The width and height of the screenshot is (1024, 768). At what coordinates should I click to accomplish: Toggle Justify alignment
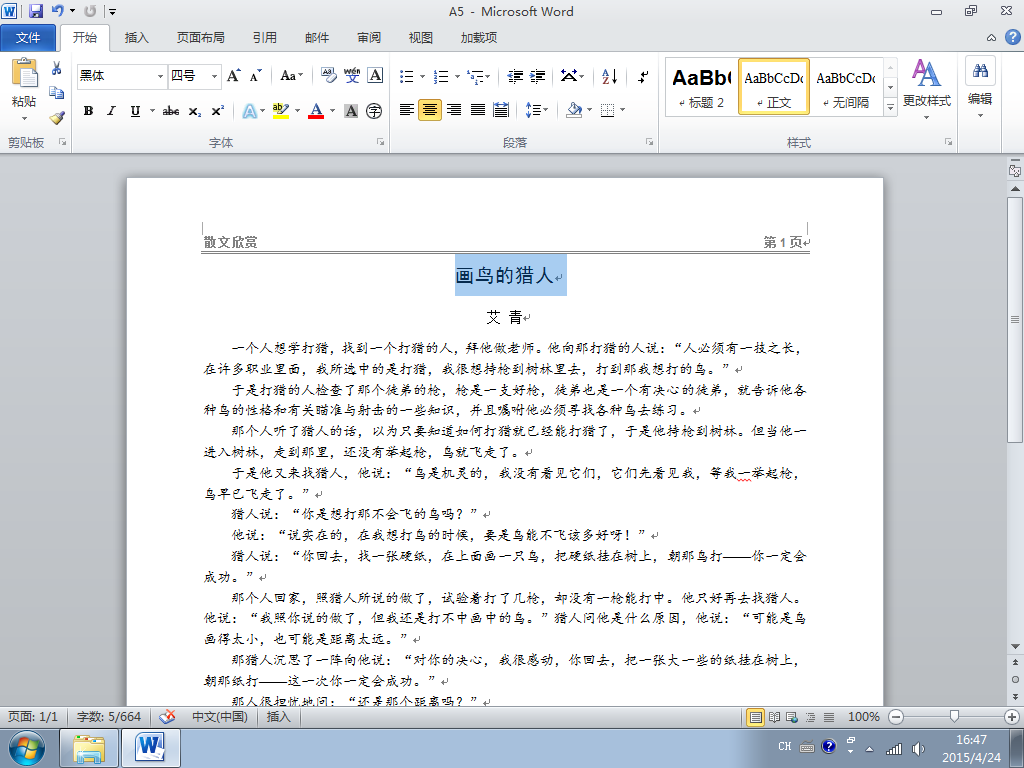tap(477, 110)
